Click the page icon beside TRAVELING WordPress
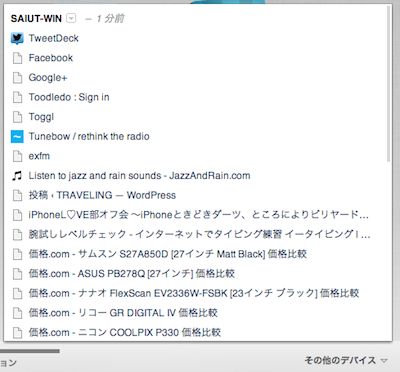The height and width of the screenshot is (372, 400). click(x=17, y=195)
